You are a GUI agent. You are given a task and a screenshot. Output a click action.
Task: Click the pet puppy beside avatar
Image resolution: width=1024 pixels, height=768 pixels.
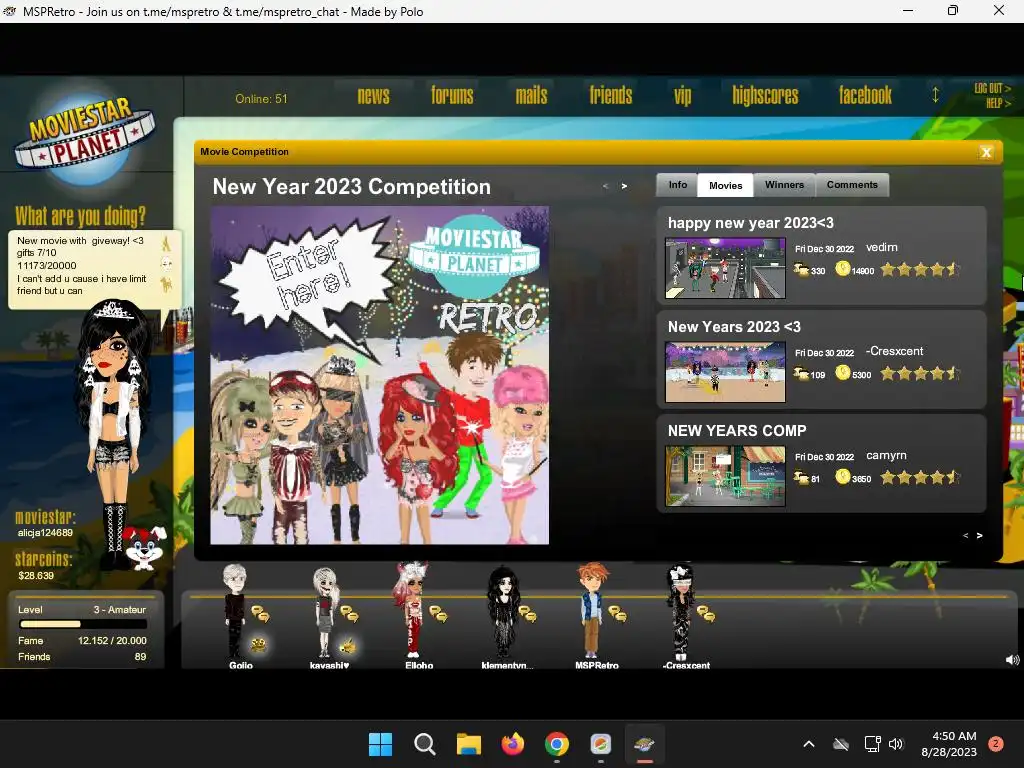click(x=144, y=547)
